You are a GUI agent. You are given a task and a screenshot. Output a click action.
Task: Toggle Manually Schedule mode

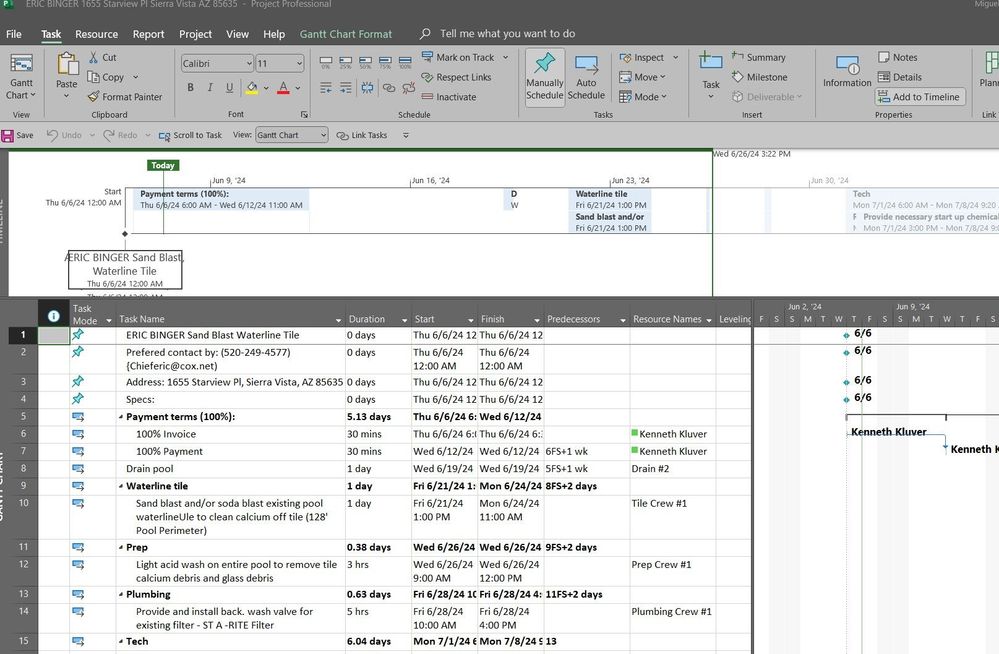click(x=544, y=76)
